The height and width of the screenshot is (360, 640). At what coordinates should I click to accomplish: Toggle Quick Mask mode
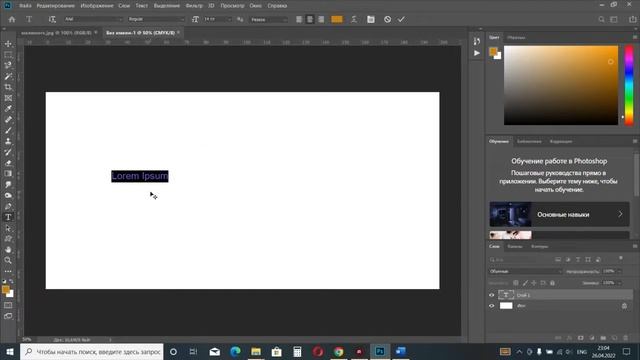tap(8, 305)
